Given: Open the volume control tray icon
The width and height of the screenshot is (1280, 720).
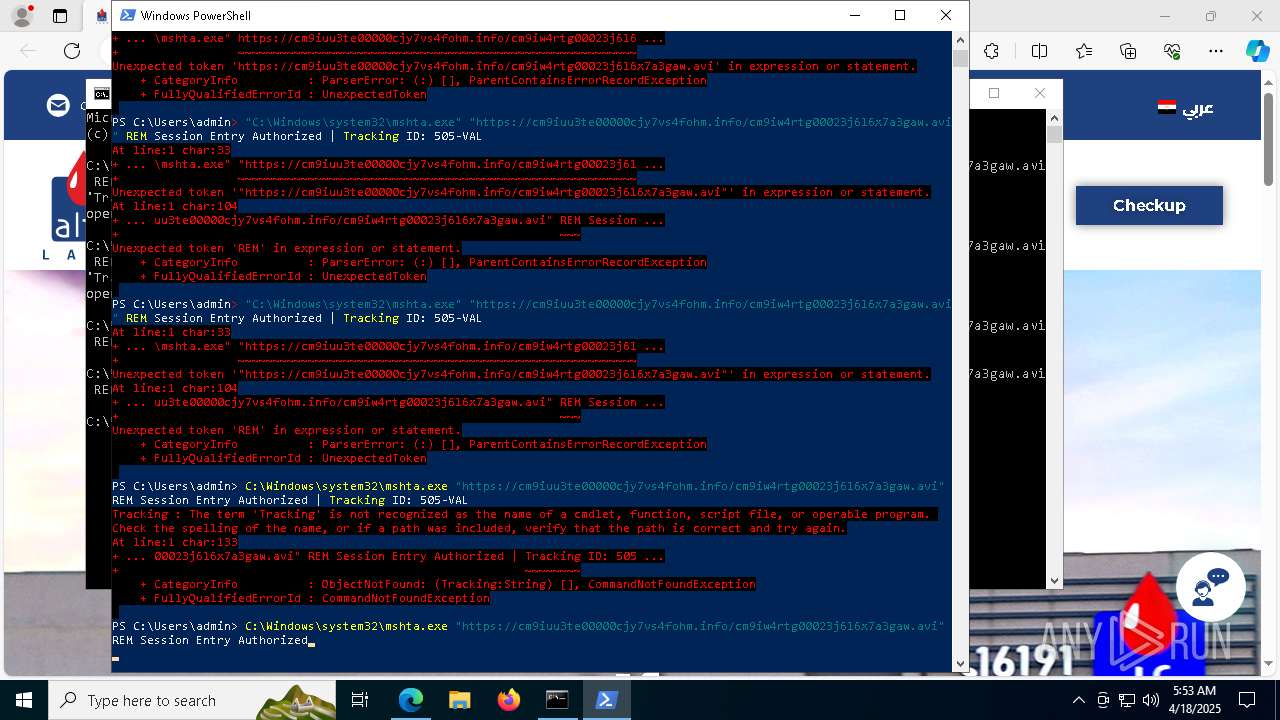Looking at the screenshot, I should [x=1150, y=700].
